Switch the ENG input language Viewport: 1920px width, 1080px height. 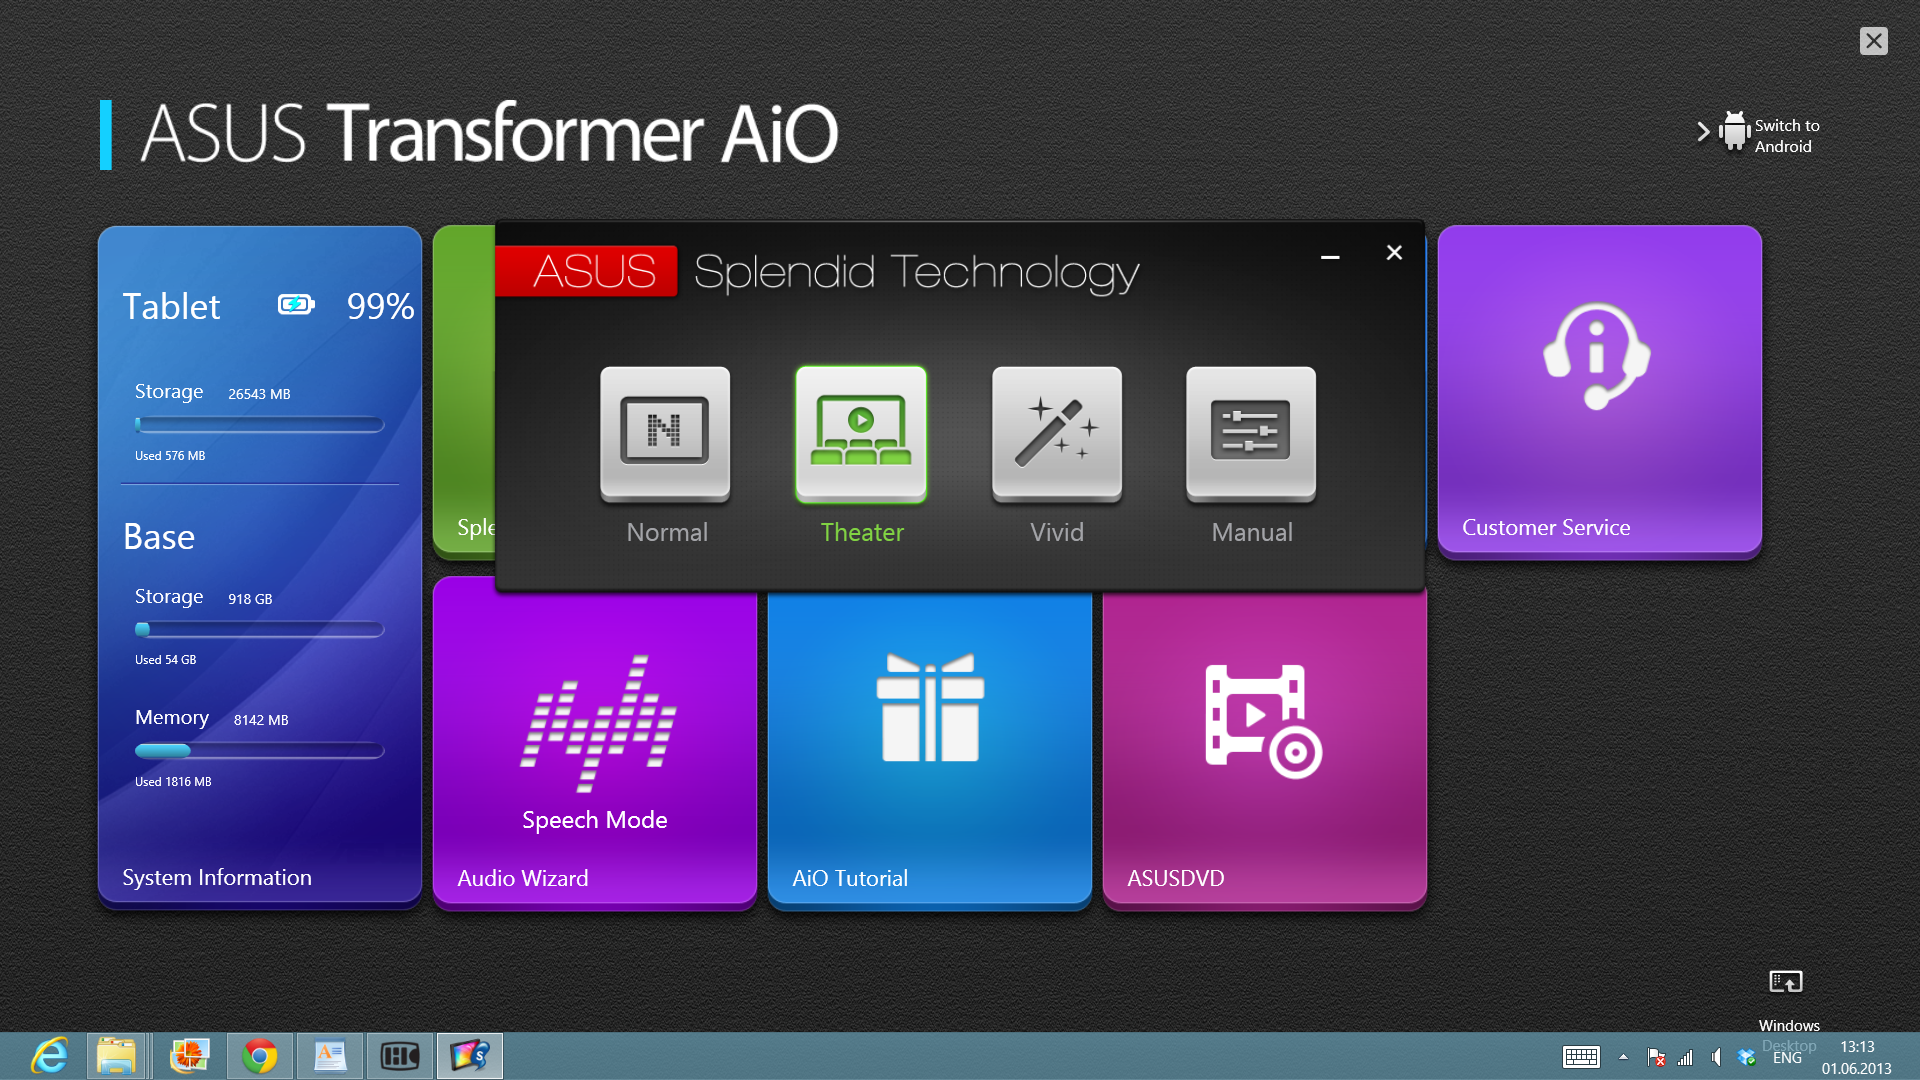[x=1787, y=1058]
